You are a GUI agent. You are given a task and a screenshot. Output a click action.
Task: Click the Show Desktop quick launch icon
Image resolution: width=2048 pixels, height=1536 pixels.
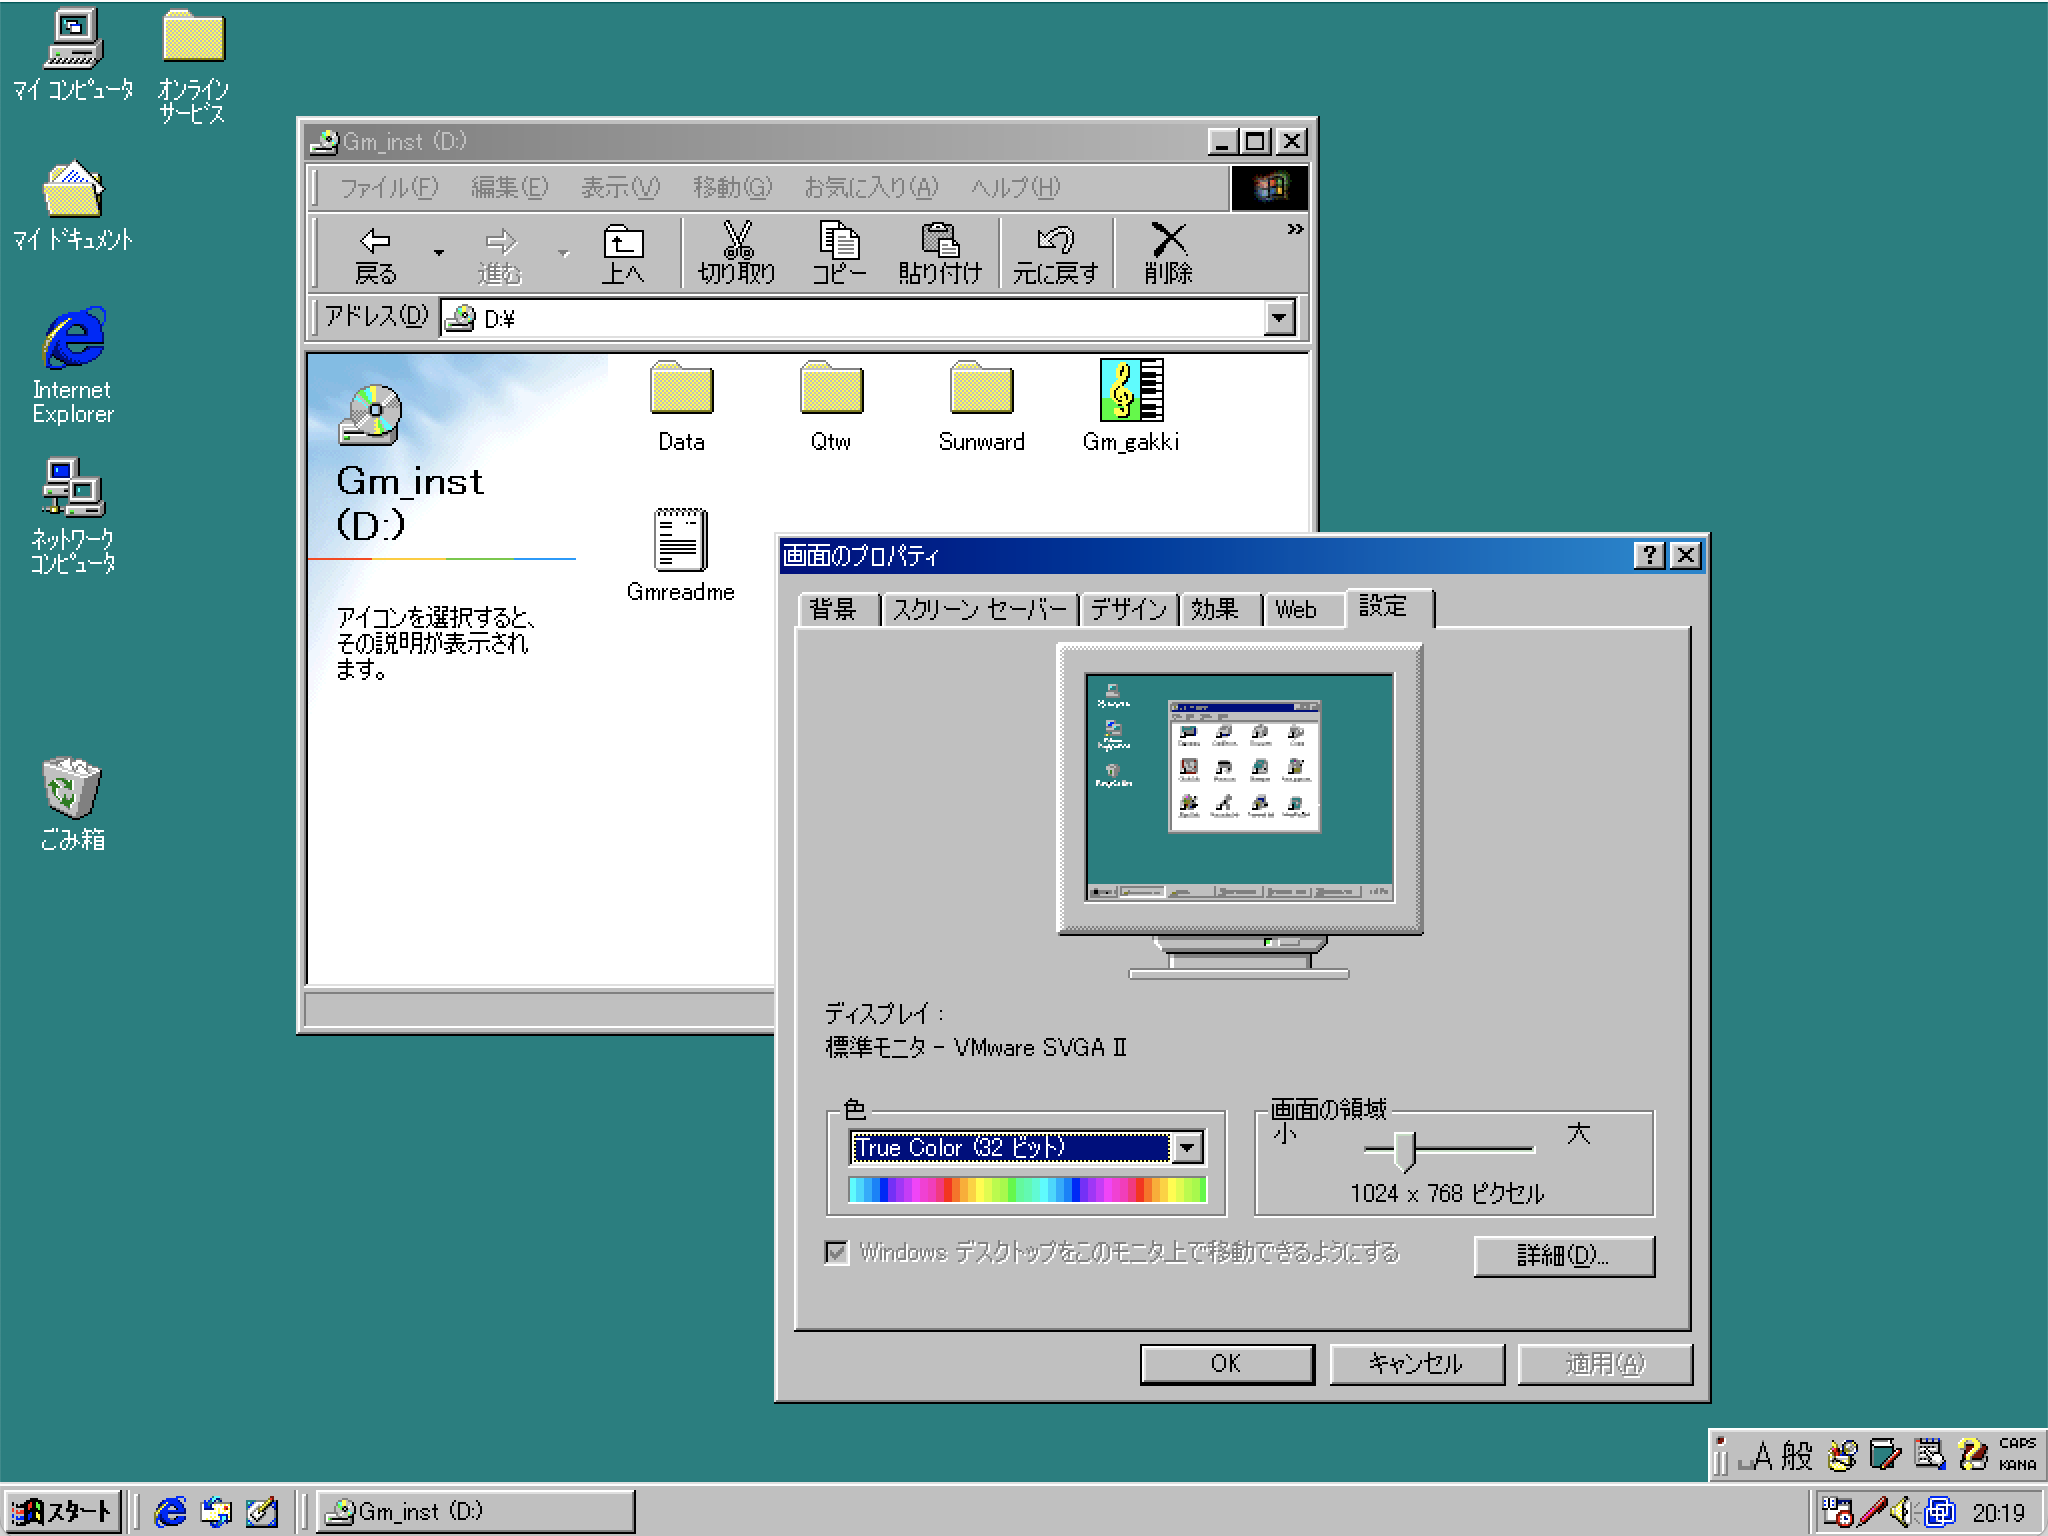coord(262,1511)
